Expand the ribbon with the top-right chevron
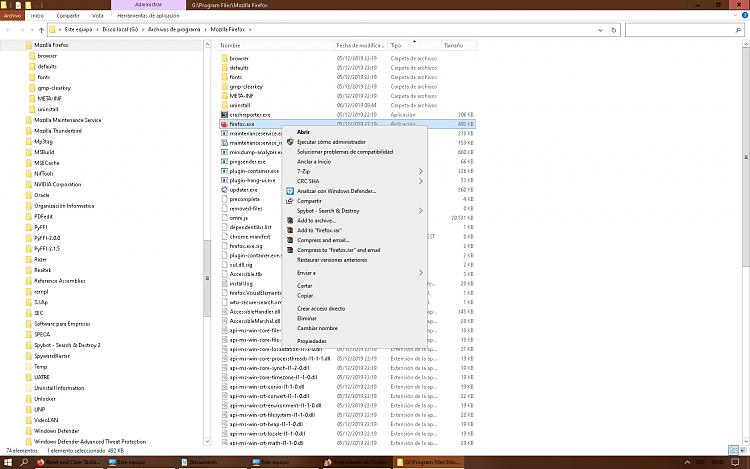Screen dimensions: 750x469 click(735, 15)
